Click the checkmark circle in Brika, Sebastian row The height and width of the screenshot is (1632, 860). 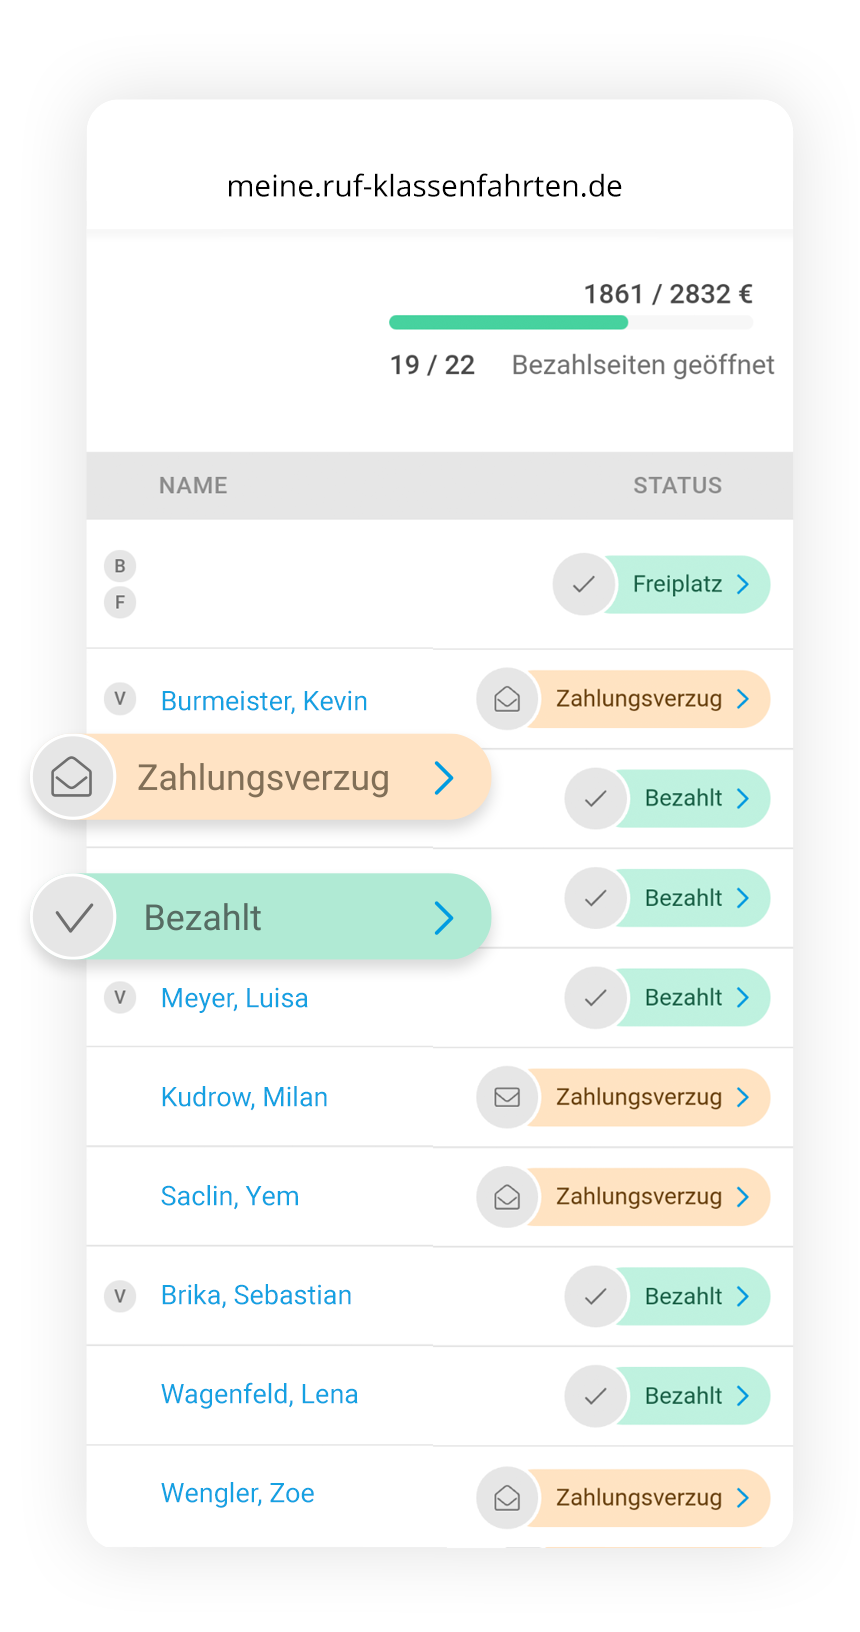[x=596, y=1296]
